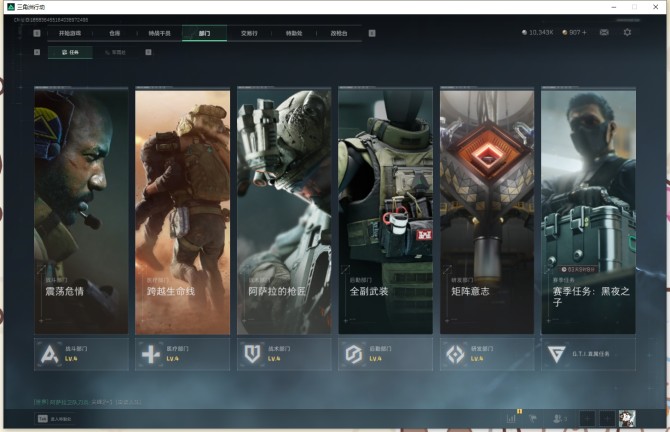The width and height of the screenshot is (670, 432).
Task: Click the G.T.I. triangle emblem
Action: tap(556, 354)
